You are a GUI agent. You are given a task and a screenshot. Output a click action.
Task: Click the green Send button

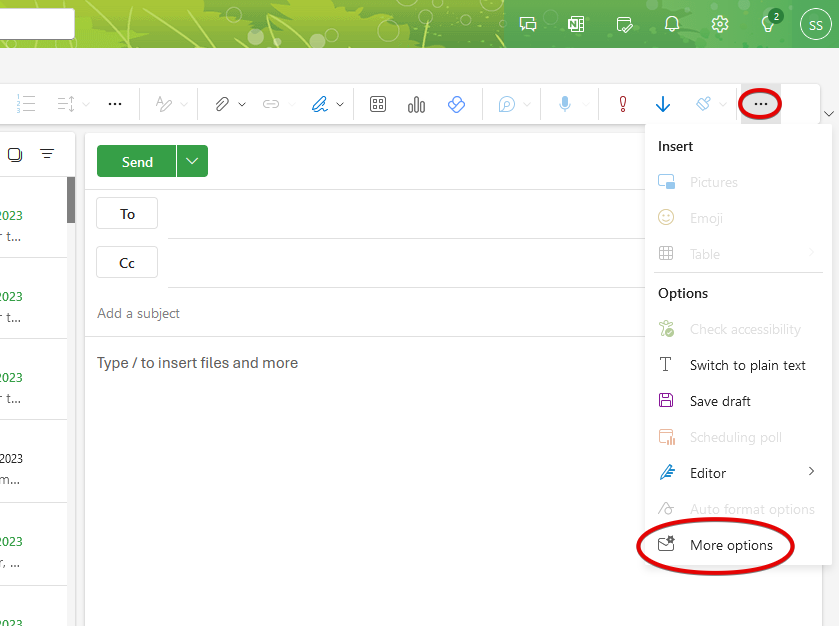pyautogui.click(x=137, y=161)
